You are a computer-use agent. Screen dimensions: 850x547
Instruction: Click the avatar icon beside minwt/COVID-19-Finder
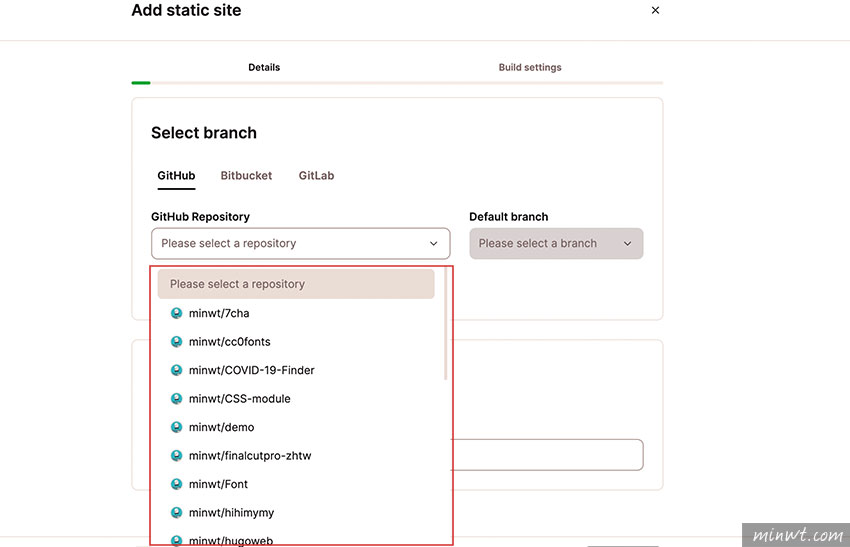pyautogui.click(x=176, y=370)
